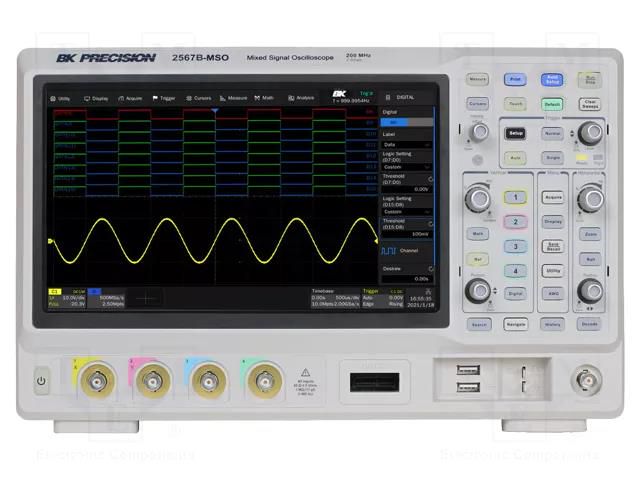The height and width of the screenshot is (480, 640).
Task: Open the C1 channel descriptor box
Action: (x=67, y=298)
